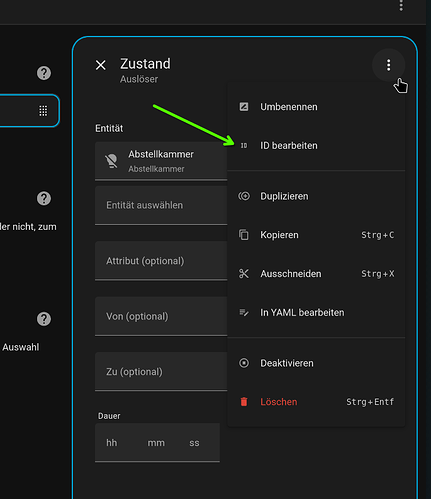
Task: Select Duplizieren in the menu
Action: tap(316, 196)
